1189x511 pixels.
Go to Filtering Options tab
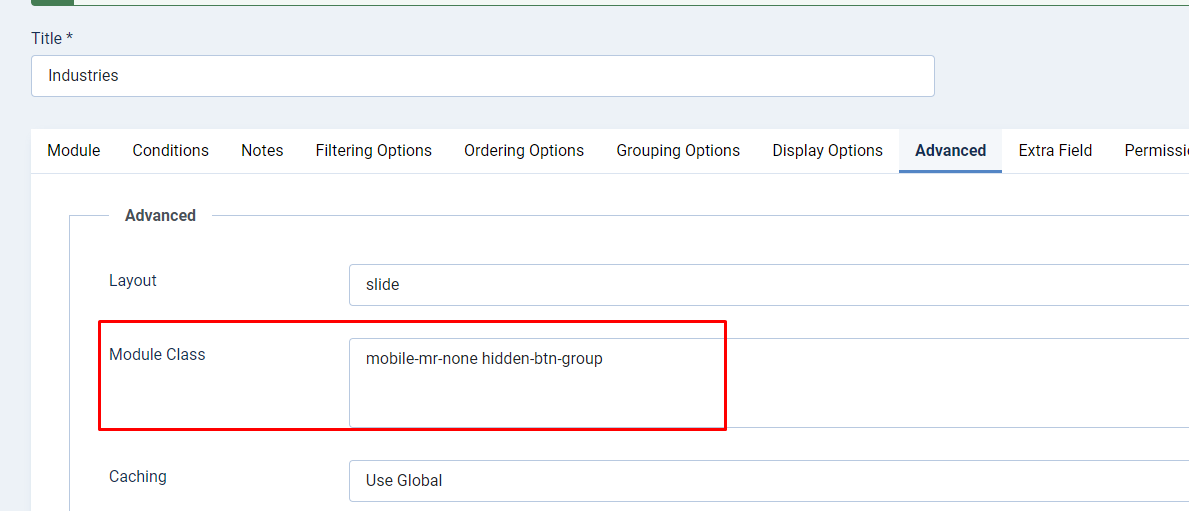click(373, 151)
